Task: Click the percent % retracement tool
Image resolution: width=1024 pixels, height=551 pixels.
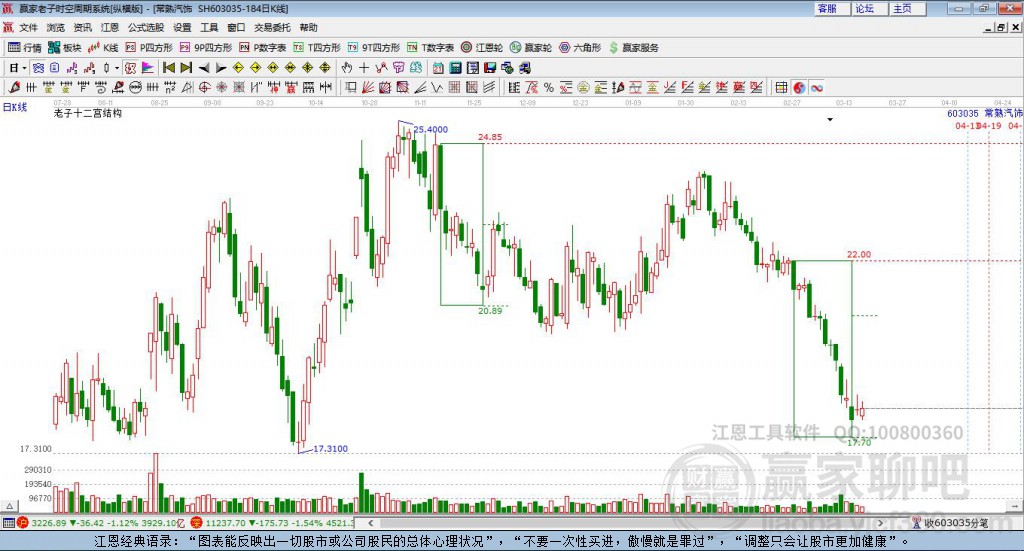Action: click(549, 87)
